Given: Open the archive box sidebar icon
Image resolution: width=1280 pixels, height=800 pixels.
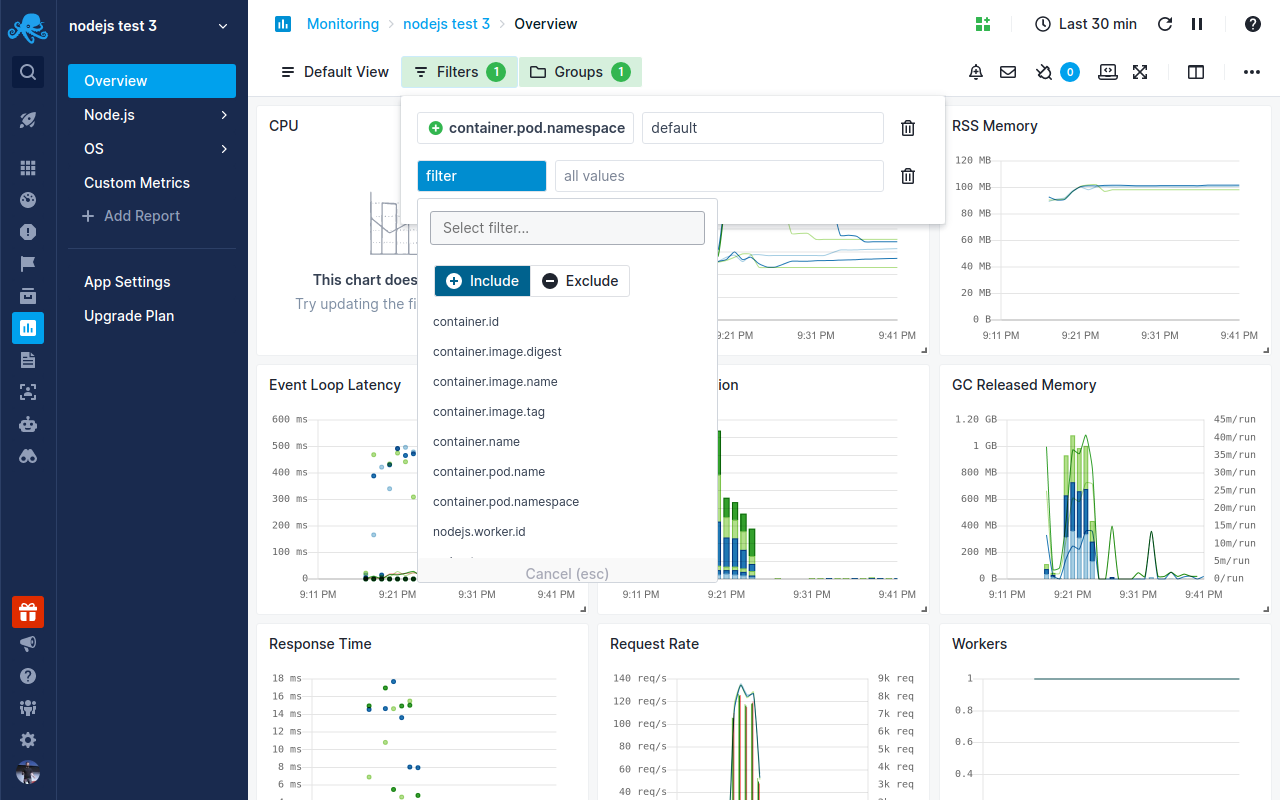Looking at the screenshot, I should [x=28, y=296].
